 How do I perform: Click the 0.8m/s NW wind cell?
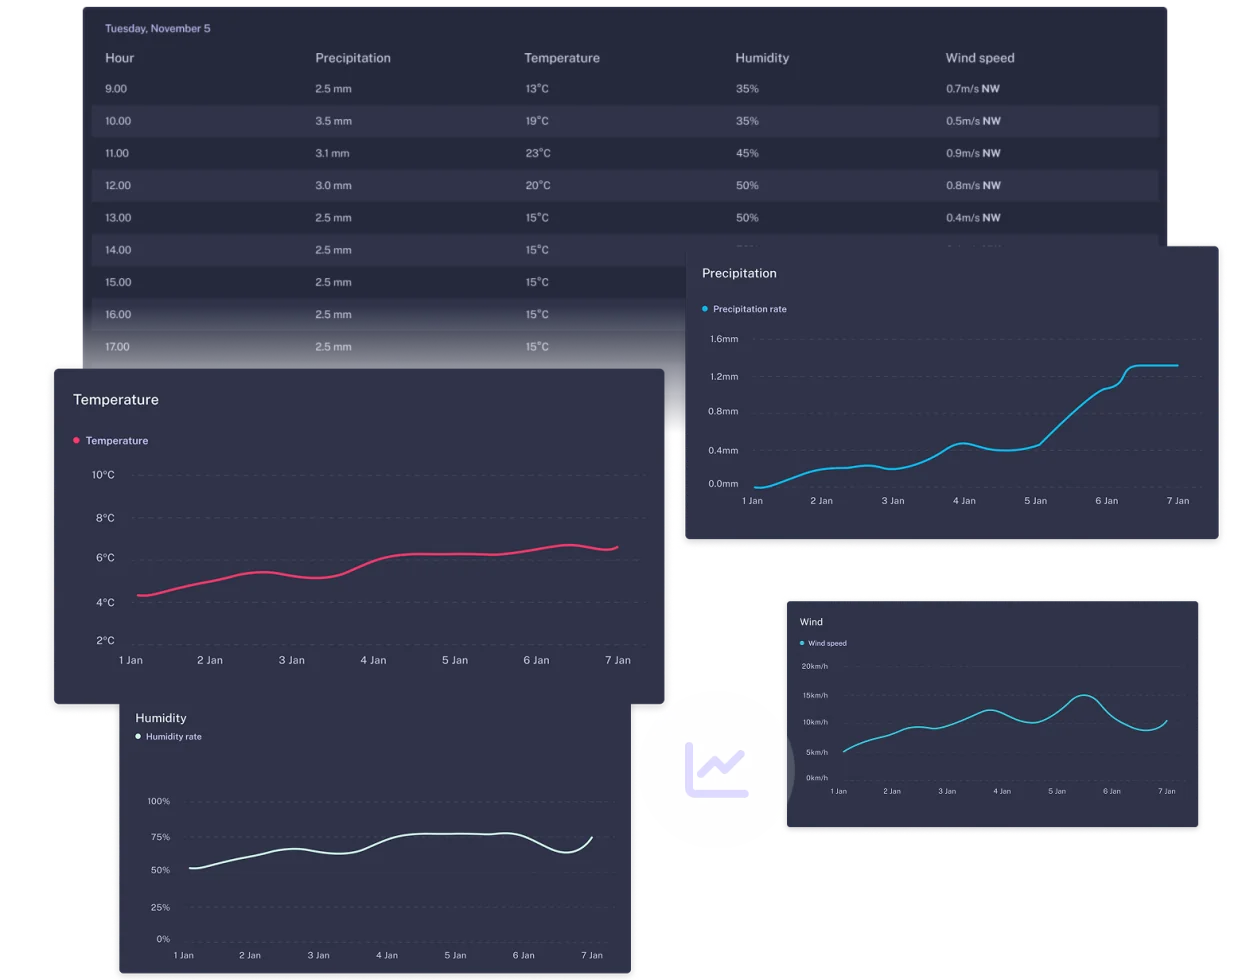(x=973, y=185)
